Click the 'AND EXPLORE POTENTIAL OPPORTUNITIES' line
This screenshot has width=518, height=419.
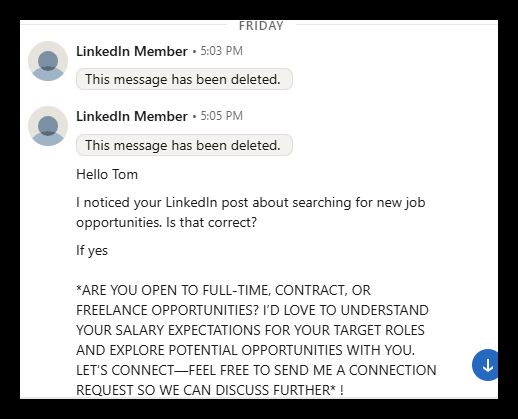click(246, 350)
